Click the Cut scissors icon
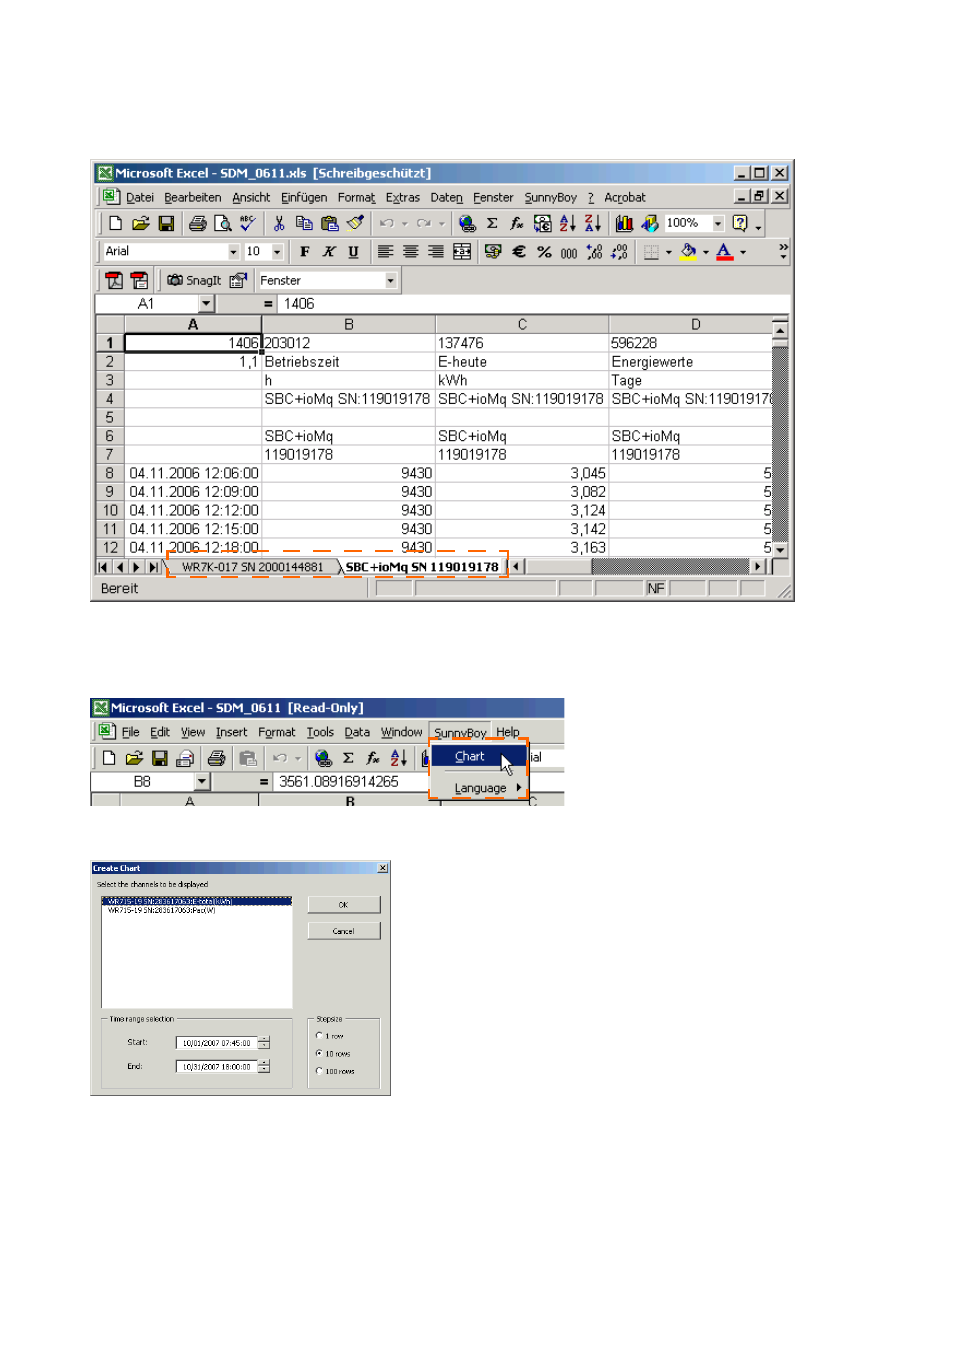 pos(279,223)
